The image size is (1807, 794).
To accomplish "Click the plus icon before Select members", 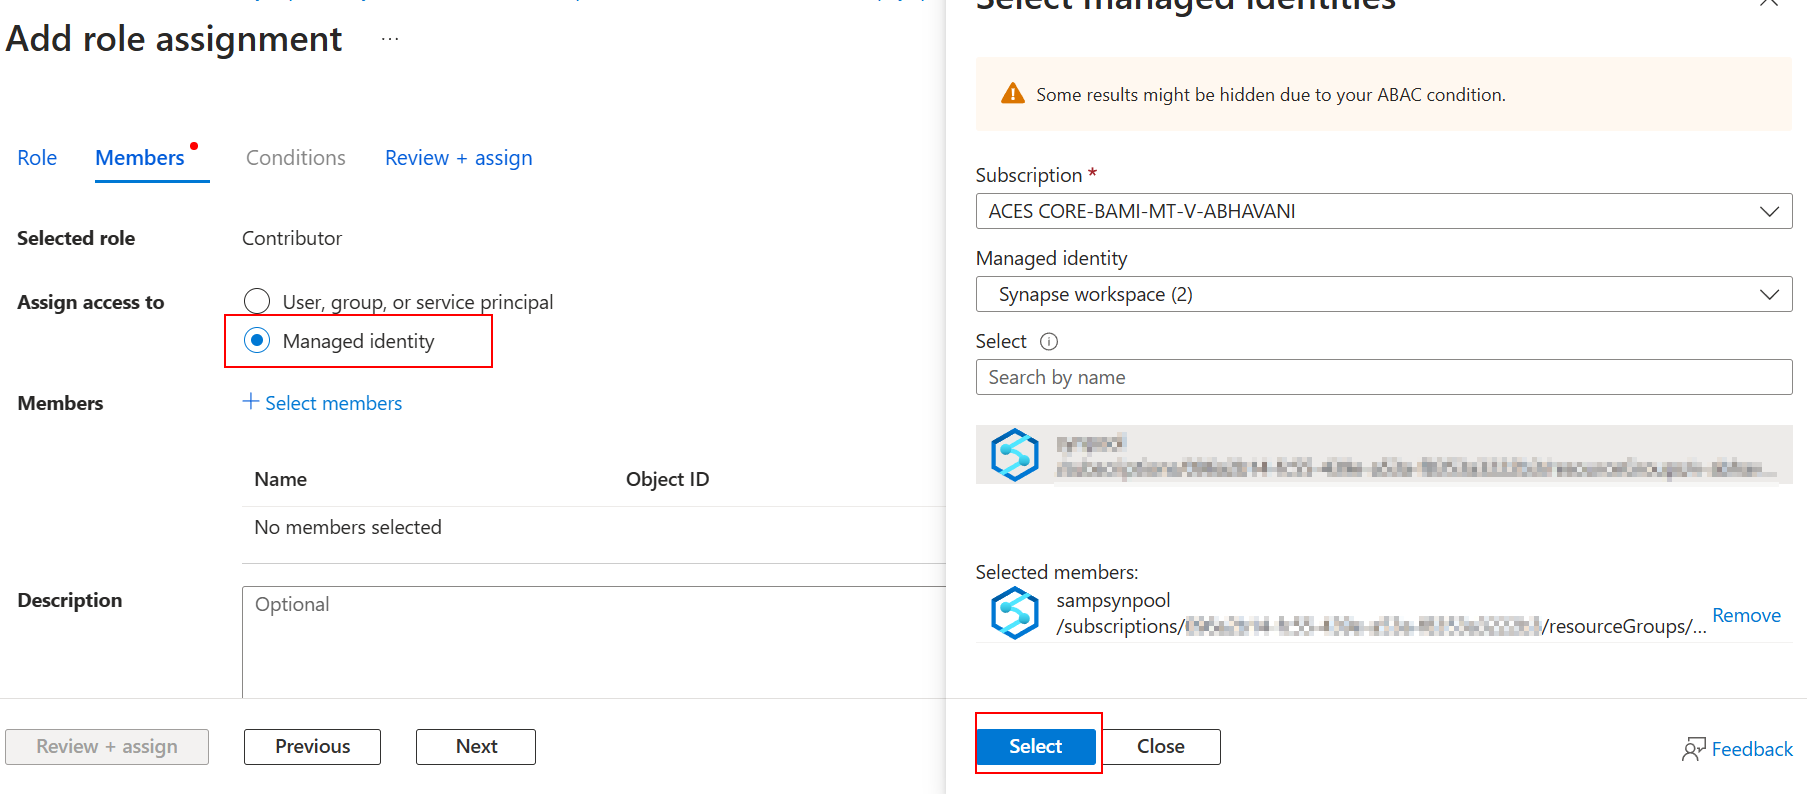I will (x=251, y=401).
